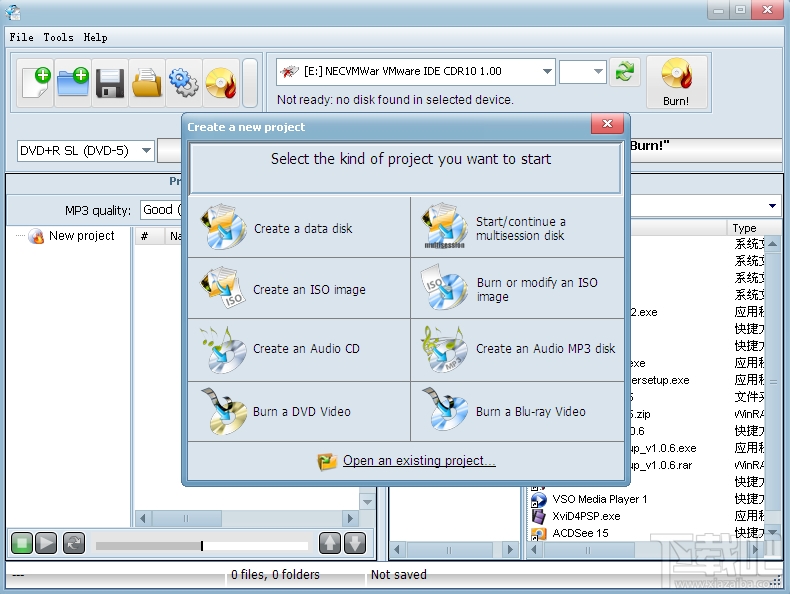
Task: Click the add folder toolbar icon
Action: (x=73, y=83)
